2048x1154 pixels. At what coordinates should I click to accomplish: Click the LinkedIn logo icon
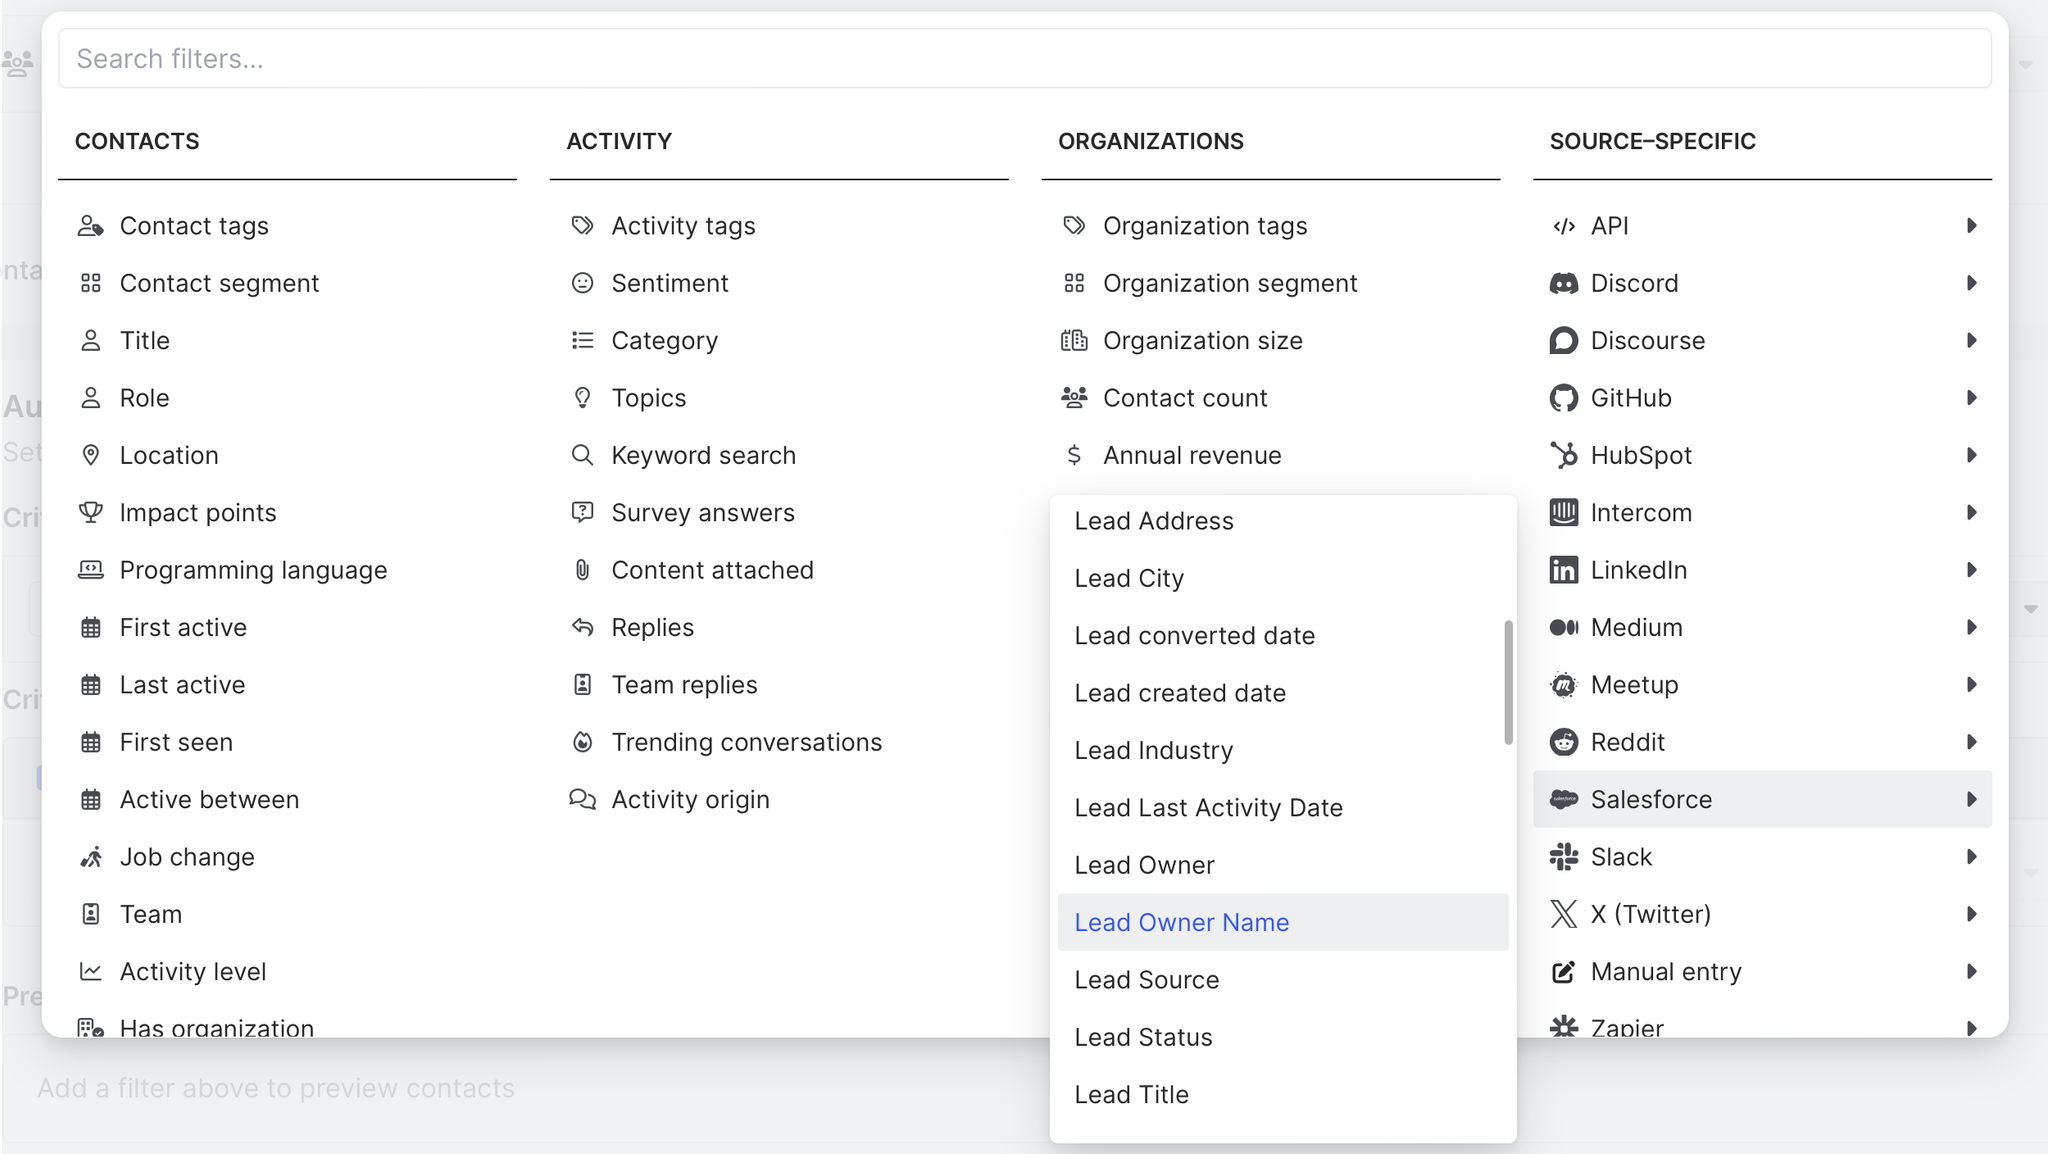tap(1563, 570)
